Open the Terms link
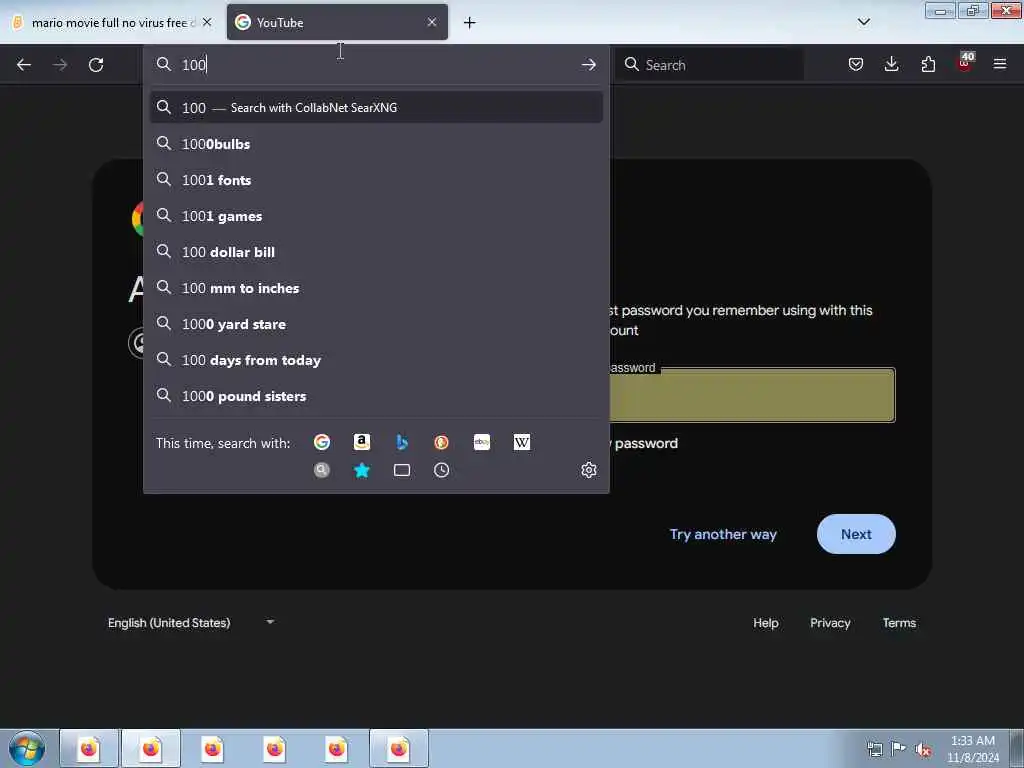This screenshot has width=1024, height=768. point(899,622)
